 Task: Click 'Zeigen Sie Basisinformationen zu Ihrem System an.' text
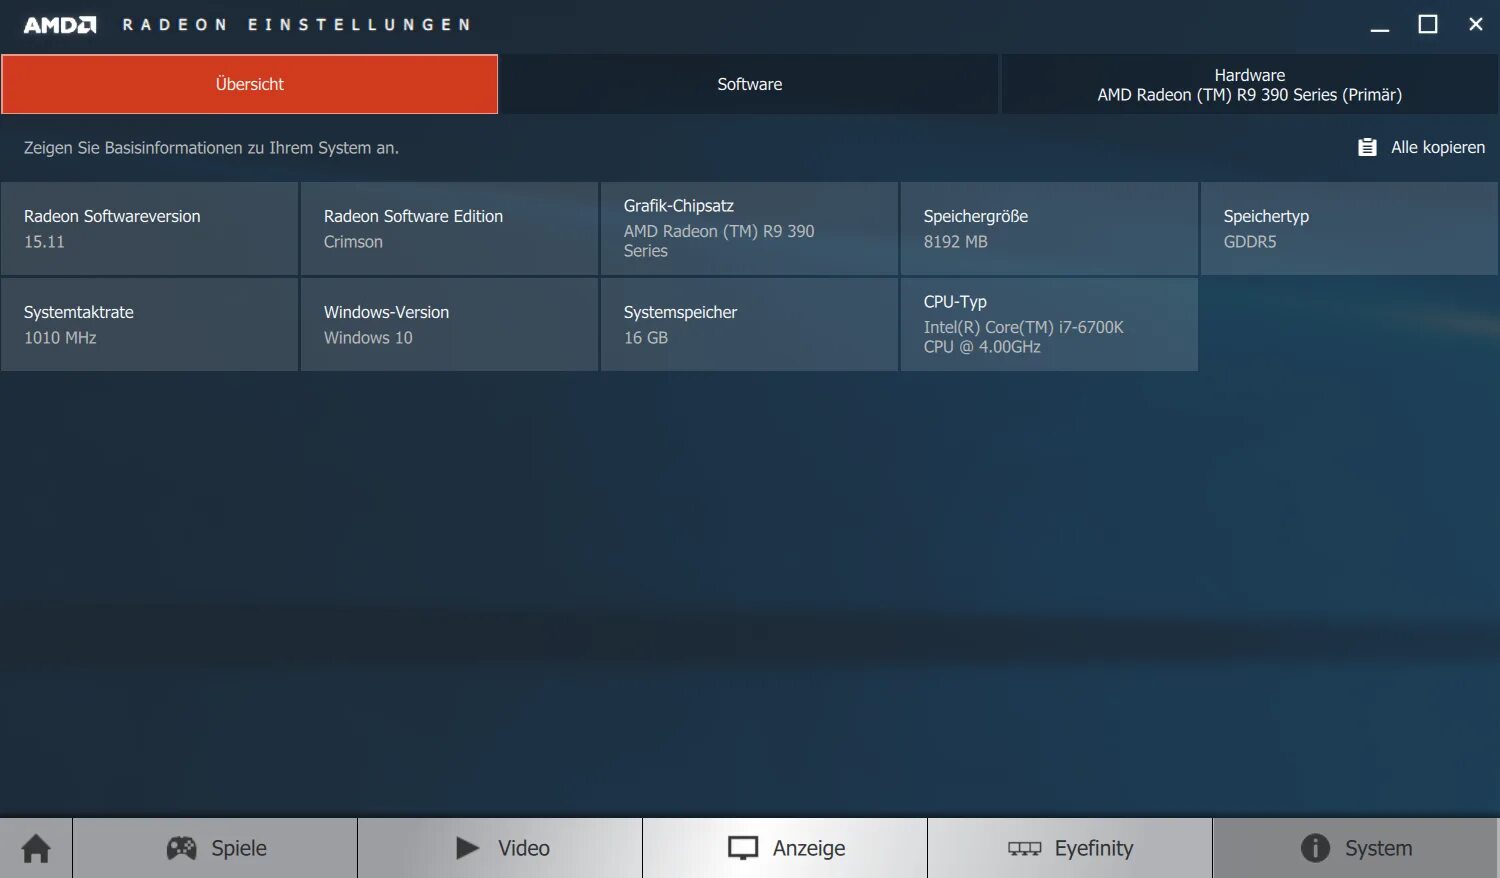point(211,148)
